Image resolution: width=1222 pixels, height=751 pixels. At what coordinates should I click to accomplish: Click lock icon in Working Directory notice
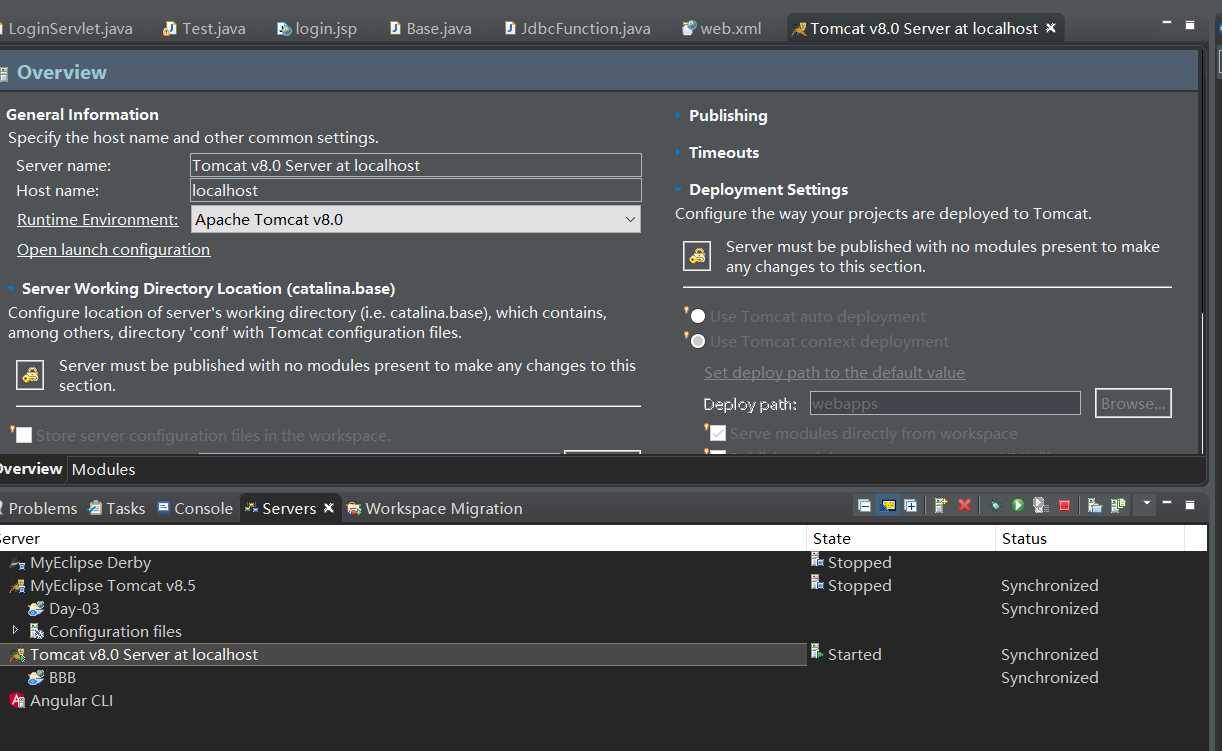(x=31, y=375)
